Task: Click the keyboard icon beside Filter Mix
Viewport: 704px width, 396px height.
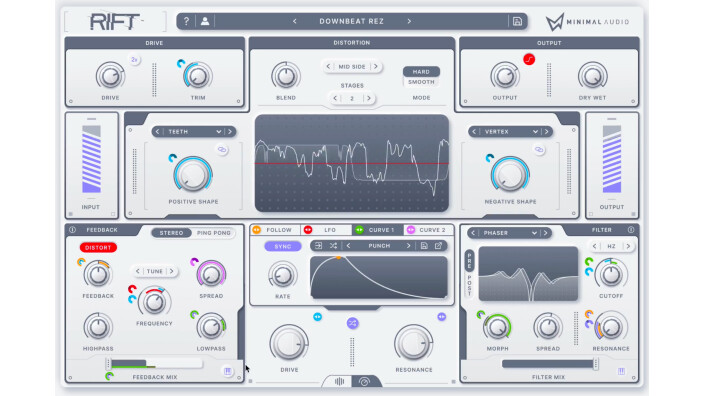Action: coord(621,371)
